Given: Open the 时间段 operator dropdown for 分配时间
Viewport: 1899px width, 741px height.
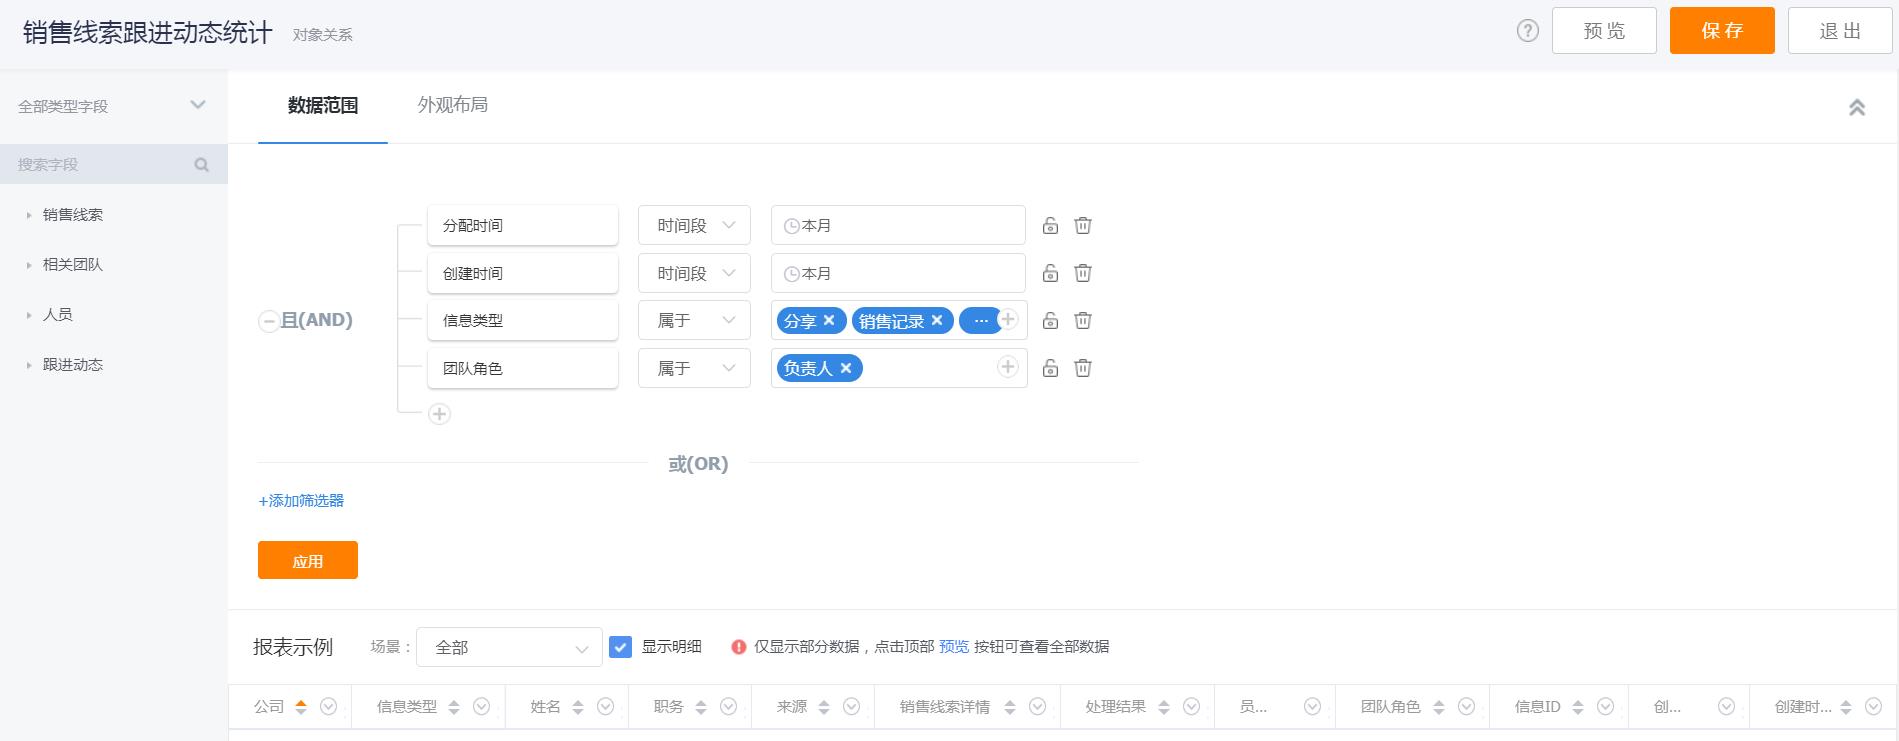Looking at the screenshot, I should point(694,226).
